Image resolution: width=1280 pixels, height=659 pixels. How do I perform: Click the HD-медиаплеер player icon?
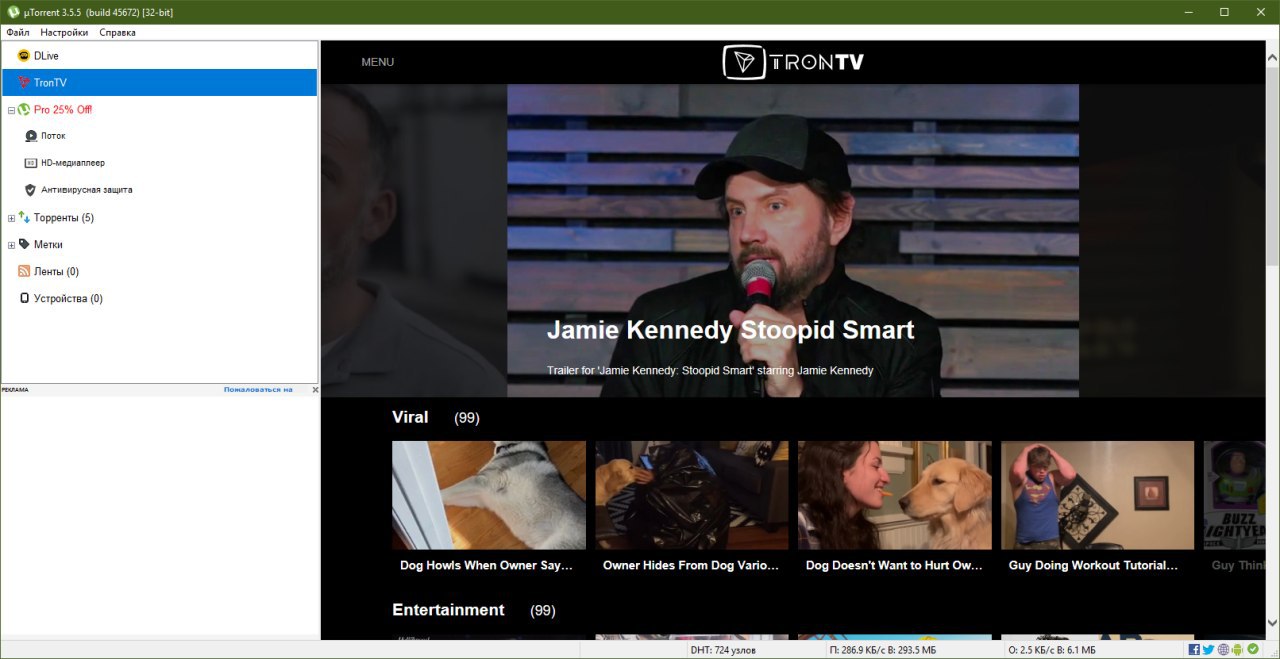[x=31, y=163]
